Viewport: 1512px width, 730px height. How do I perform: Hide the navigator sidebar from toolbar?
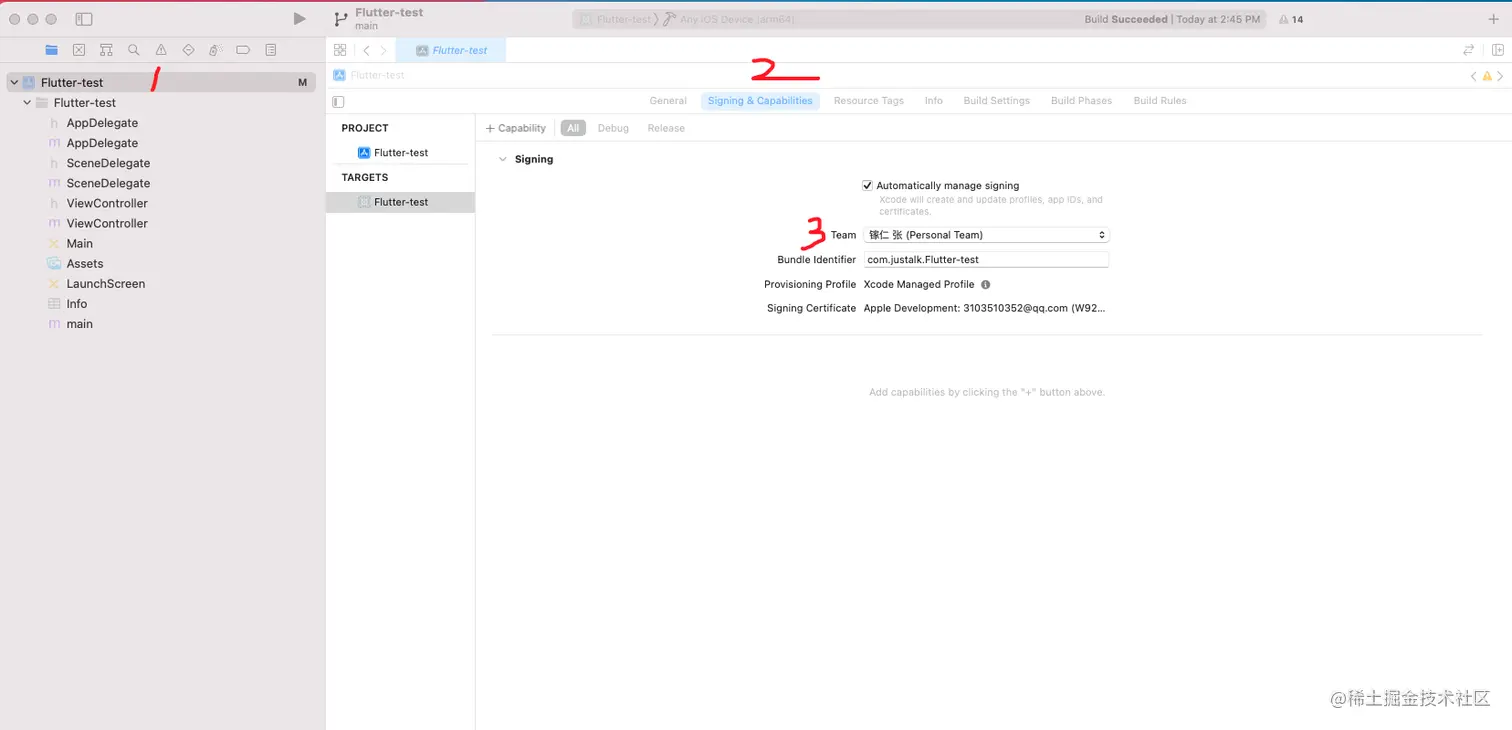point(84,19)
